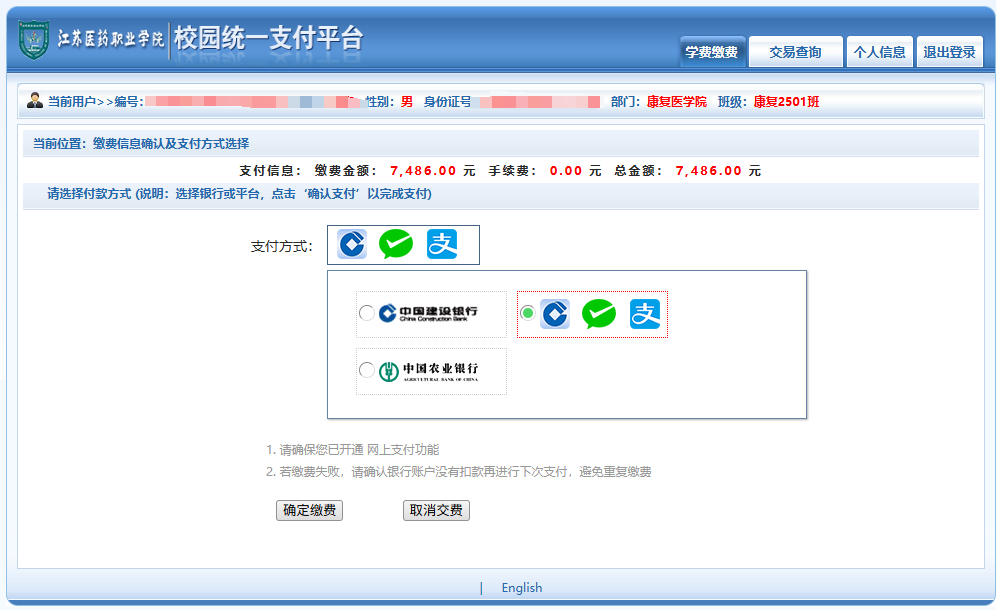Click the 校园统一支付平台 title

[x=268, y=38]
